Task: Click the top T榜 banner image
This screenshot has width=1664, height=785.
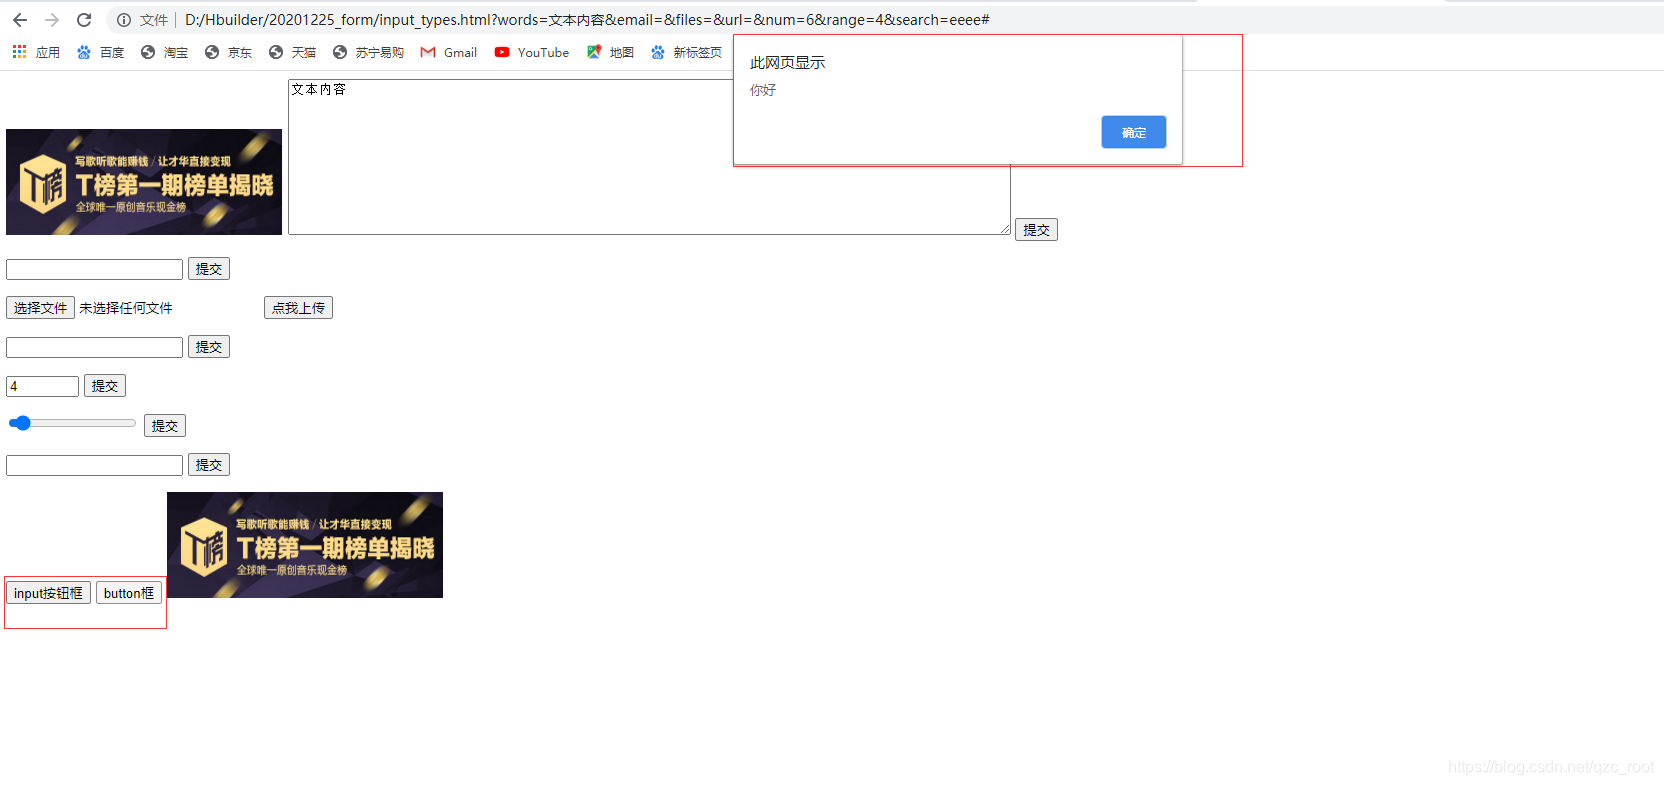Action: (x=144, y=182)
